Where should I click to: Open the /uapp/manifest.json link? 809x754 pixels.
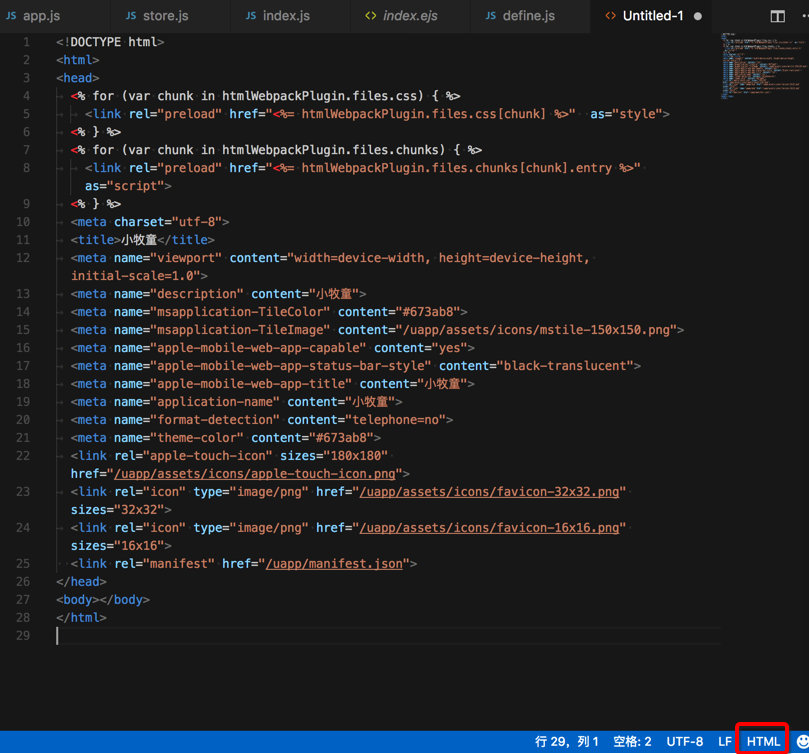click(x=334, y=564)
